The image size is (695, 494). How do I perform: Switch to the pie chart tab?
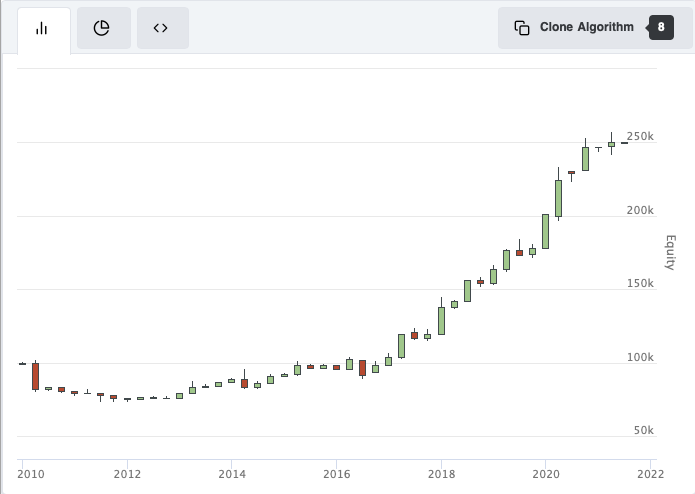[x=102, y=28]
